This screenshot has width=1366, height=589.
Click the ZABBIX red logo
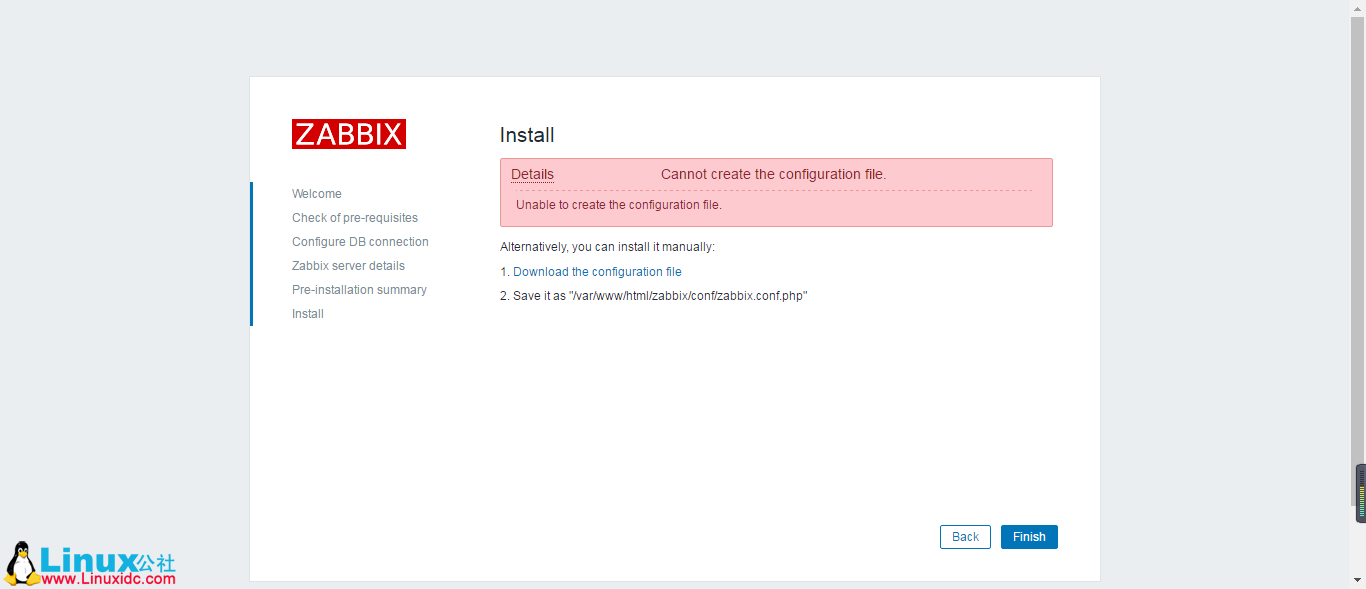tap(348, 133)
